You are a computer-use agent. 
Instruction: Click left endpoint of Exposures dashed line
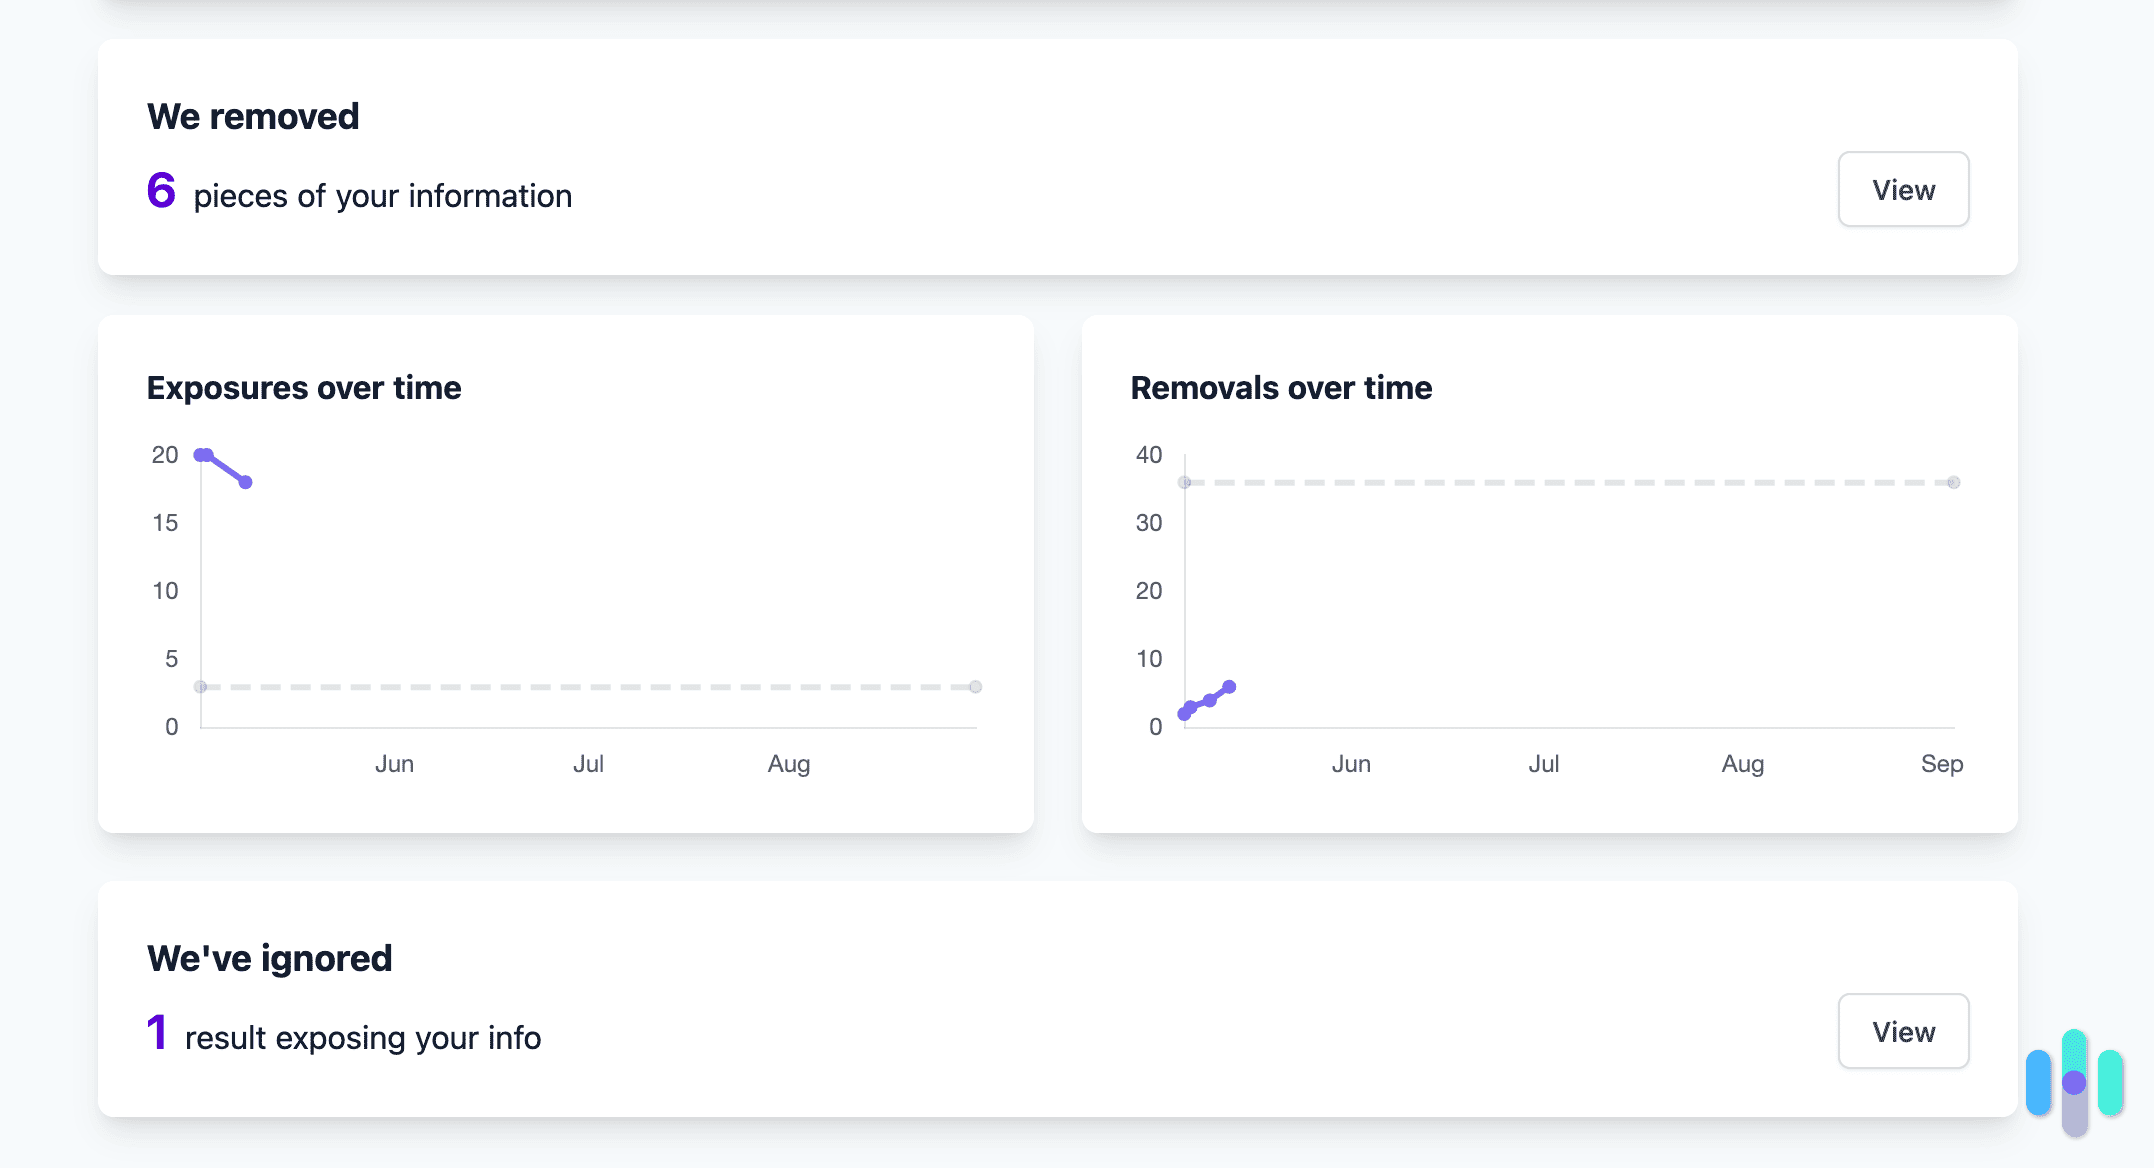200,687
